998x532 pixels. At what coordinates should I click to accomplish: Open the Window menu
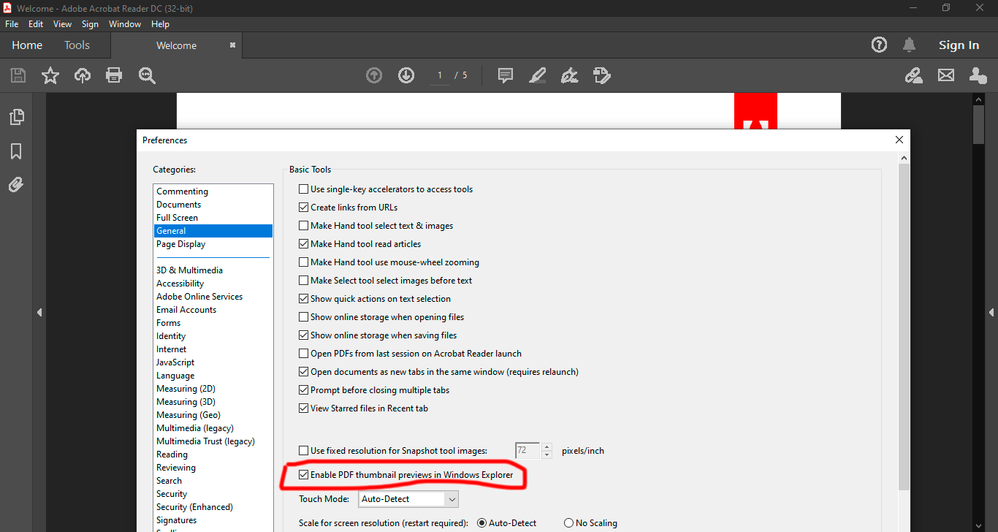[125, 24]
